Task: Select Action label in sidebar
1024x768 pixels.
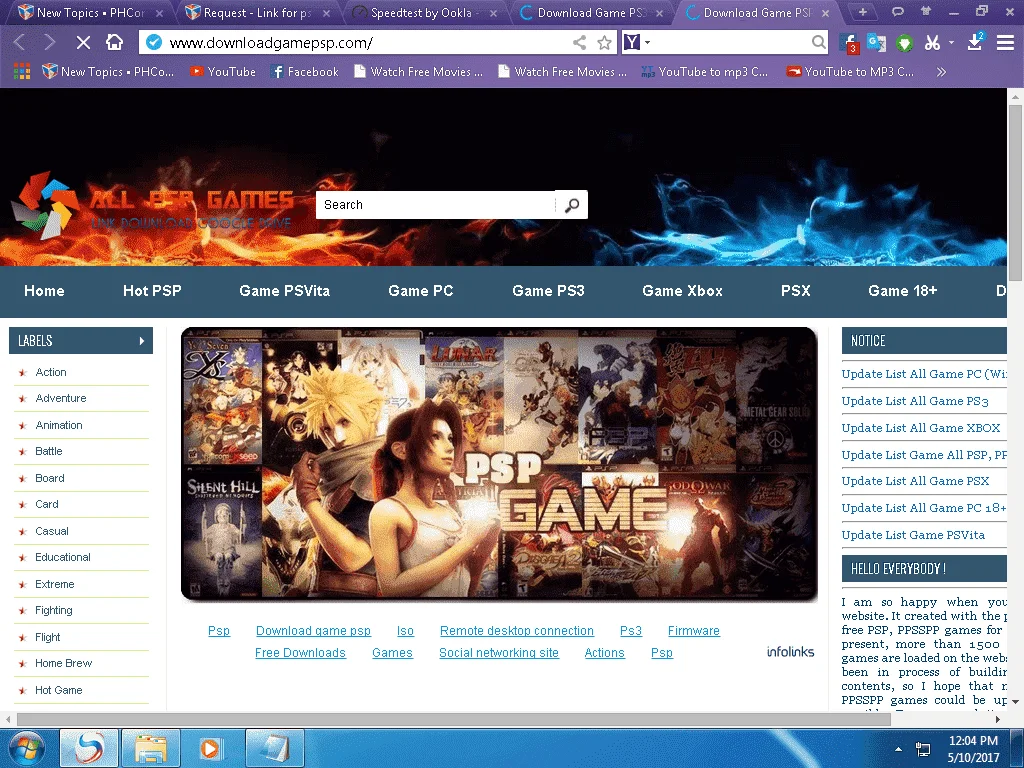Action: (x=51, y=372)
